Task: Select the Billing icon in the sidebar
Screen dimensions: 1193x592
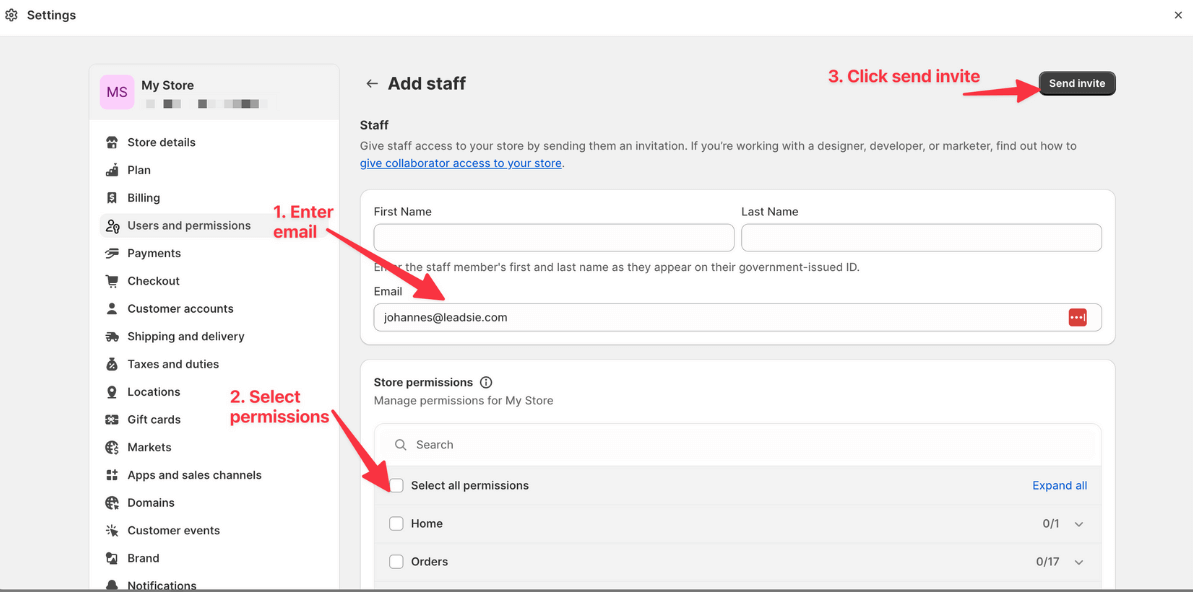Action: pos(110,197)
